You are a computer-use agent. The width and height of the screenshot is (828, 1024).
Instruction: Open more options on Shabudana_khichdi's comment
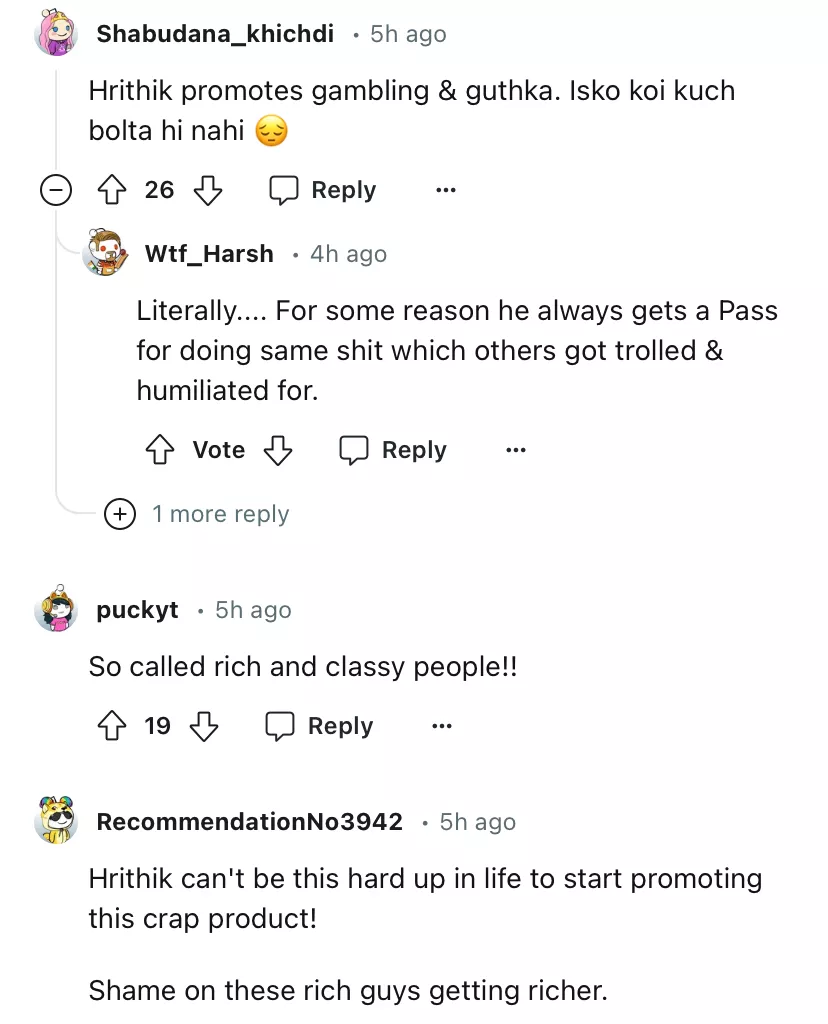click(446, 190)
